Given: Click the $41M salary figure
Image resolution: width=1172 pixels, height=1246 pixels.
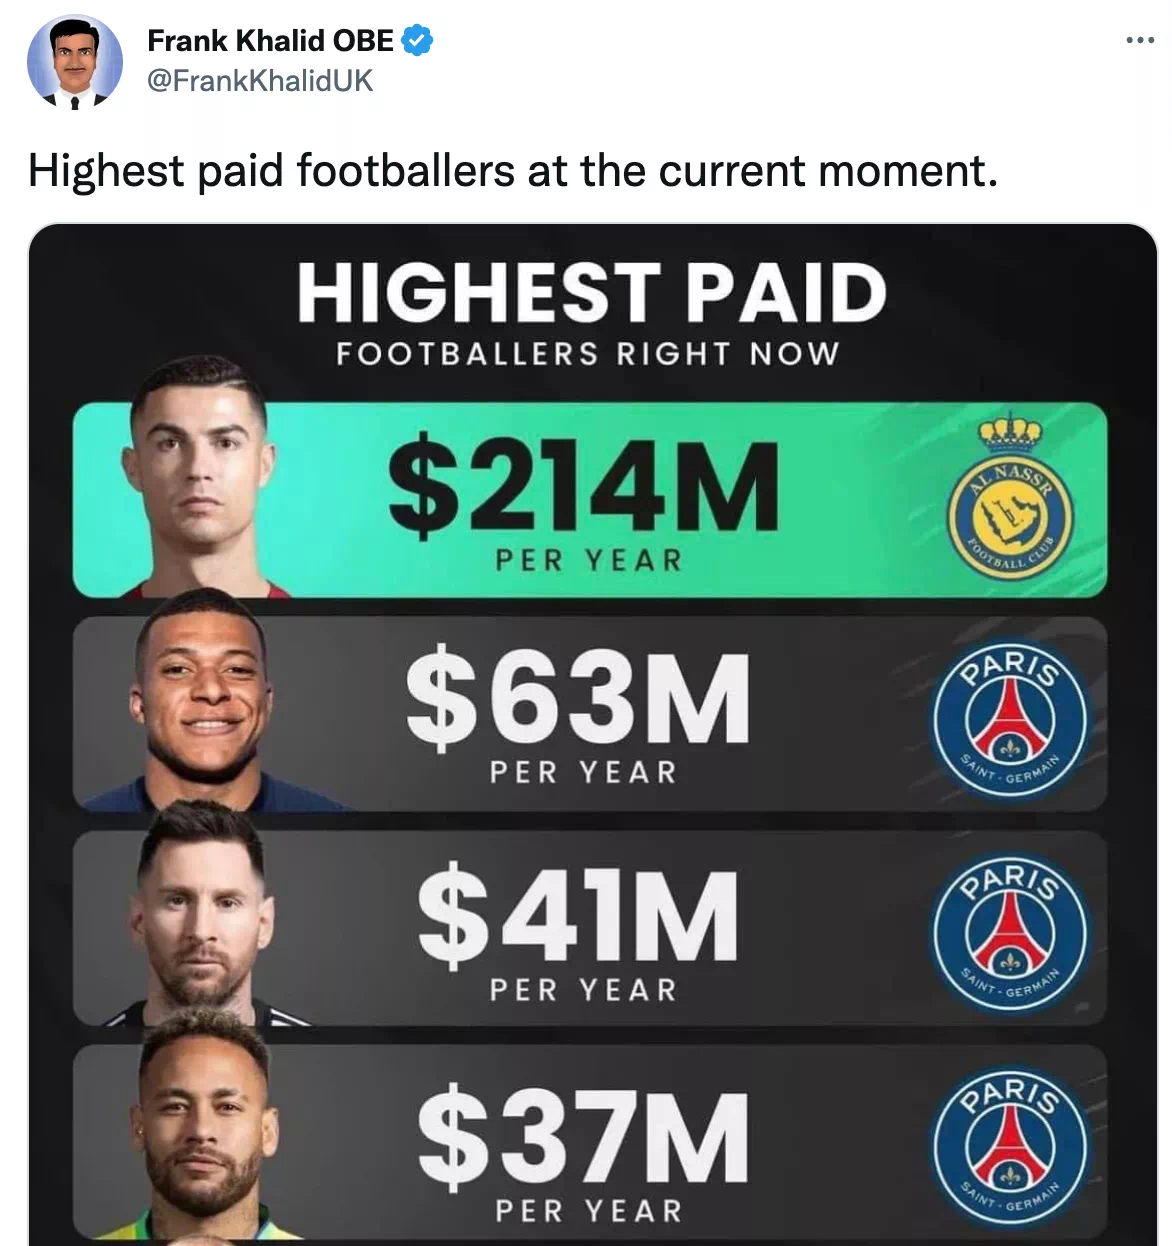Looking at the screenshot, I should 578,914.
